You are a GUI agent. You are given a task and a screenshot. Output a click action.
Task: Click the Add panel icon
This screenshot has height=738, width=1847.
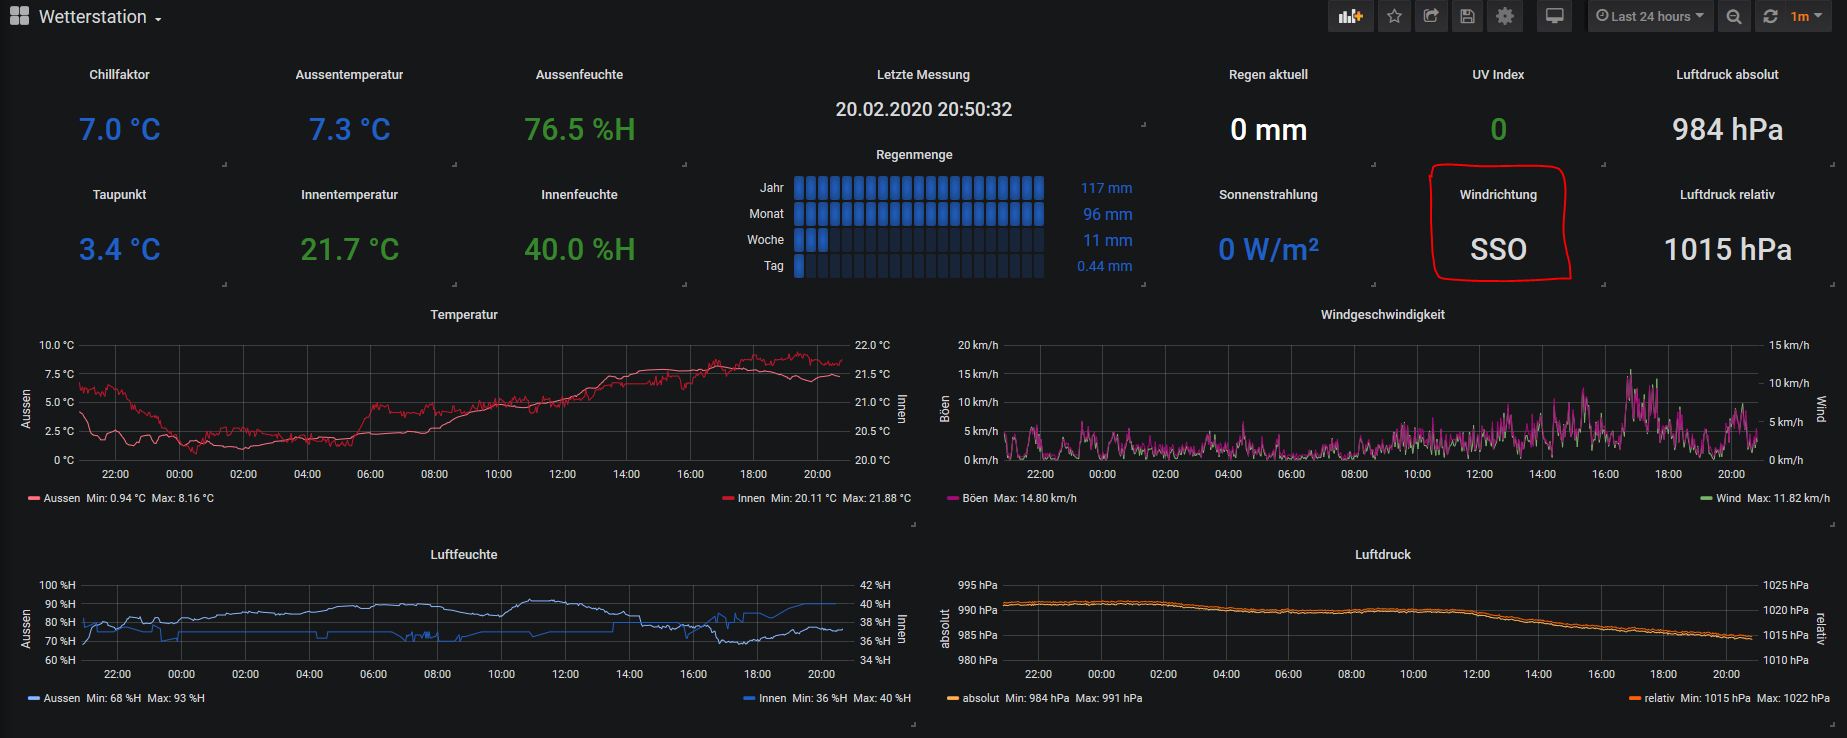[x=1350, y=16]
